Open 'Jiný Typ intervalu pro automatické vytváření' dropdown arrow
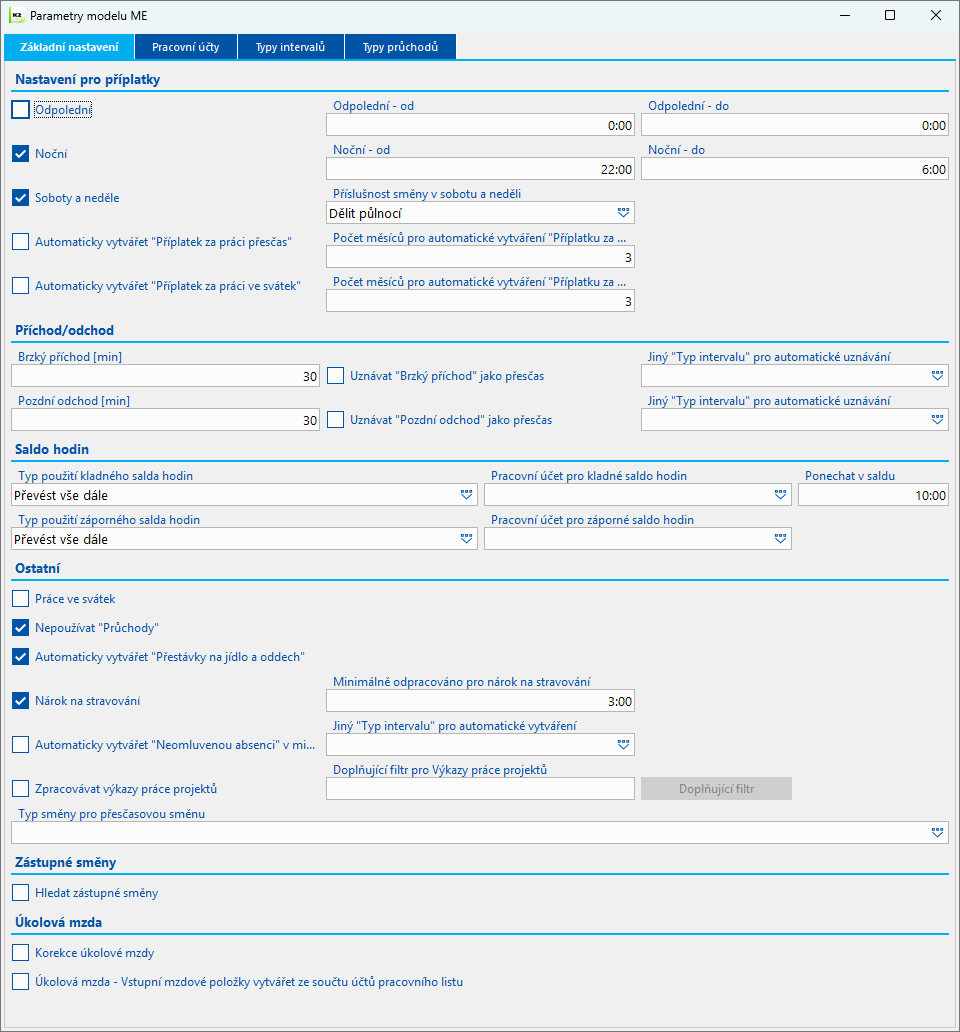Screen dimensions: 960x1032 (x=623, y=744)
